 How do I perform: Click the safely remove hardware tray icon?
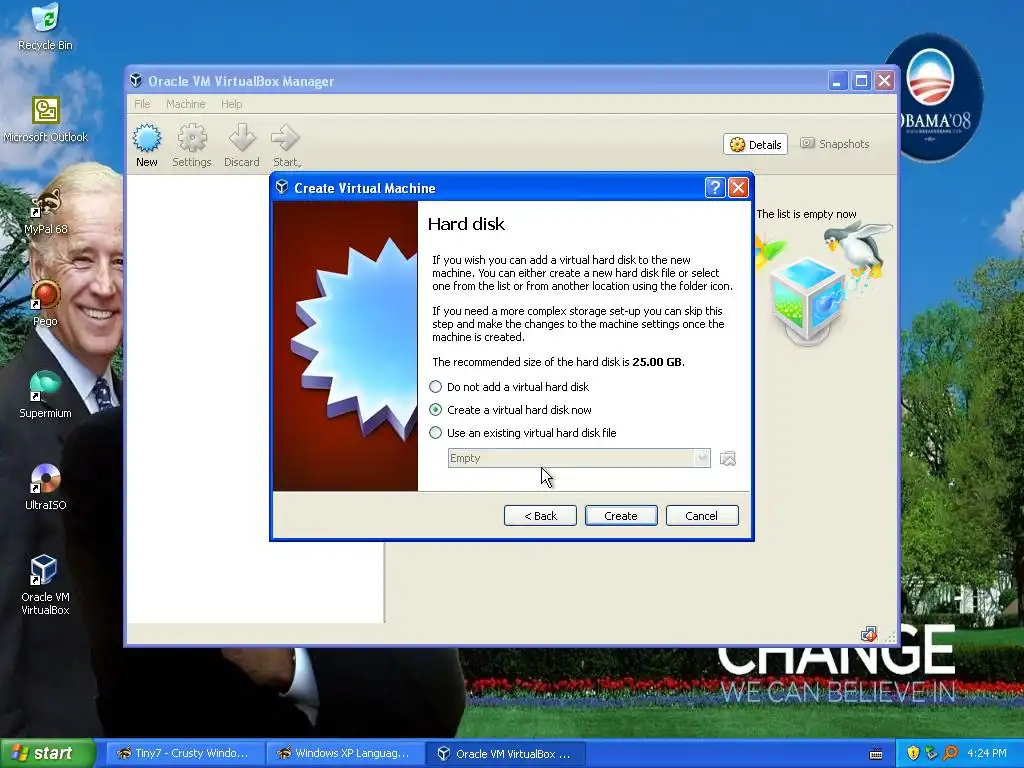[x=931, y=753]
